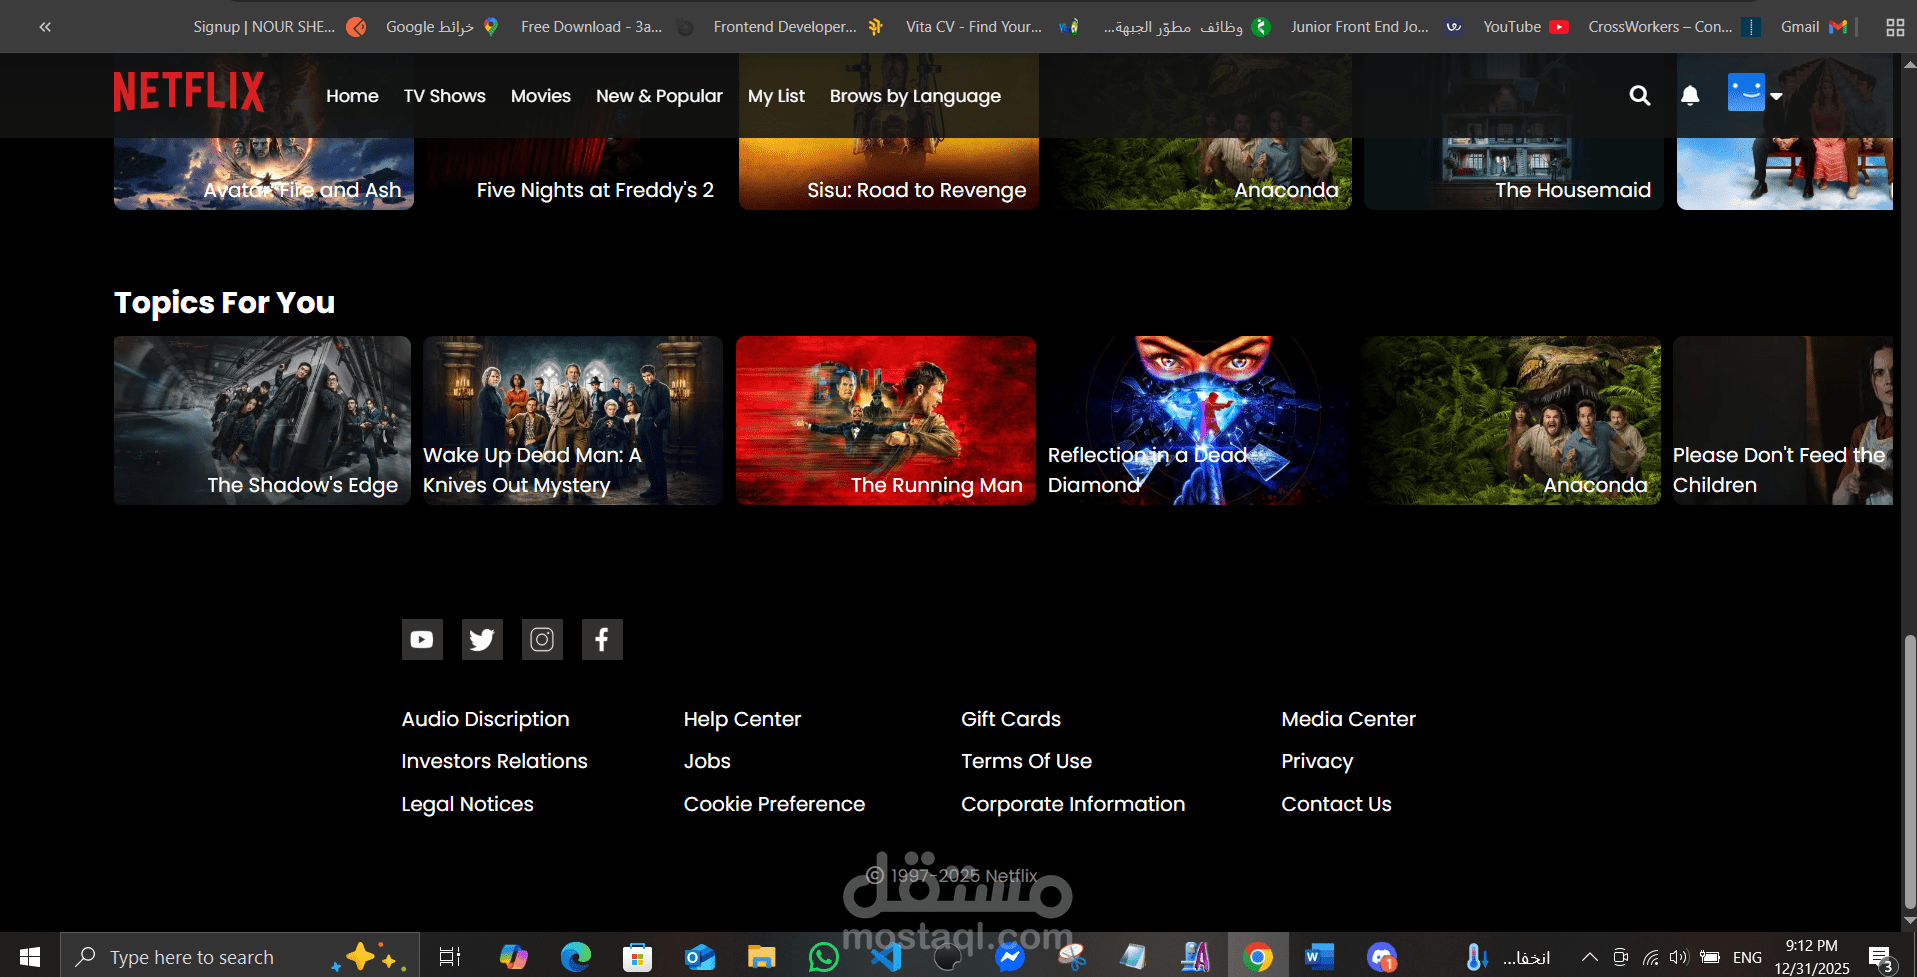
Task: Open the YouTube social icon in footer
Action: (422, 639)
